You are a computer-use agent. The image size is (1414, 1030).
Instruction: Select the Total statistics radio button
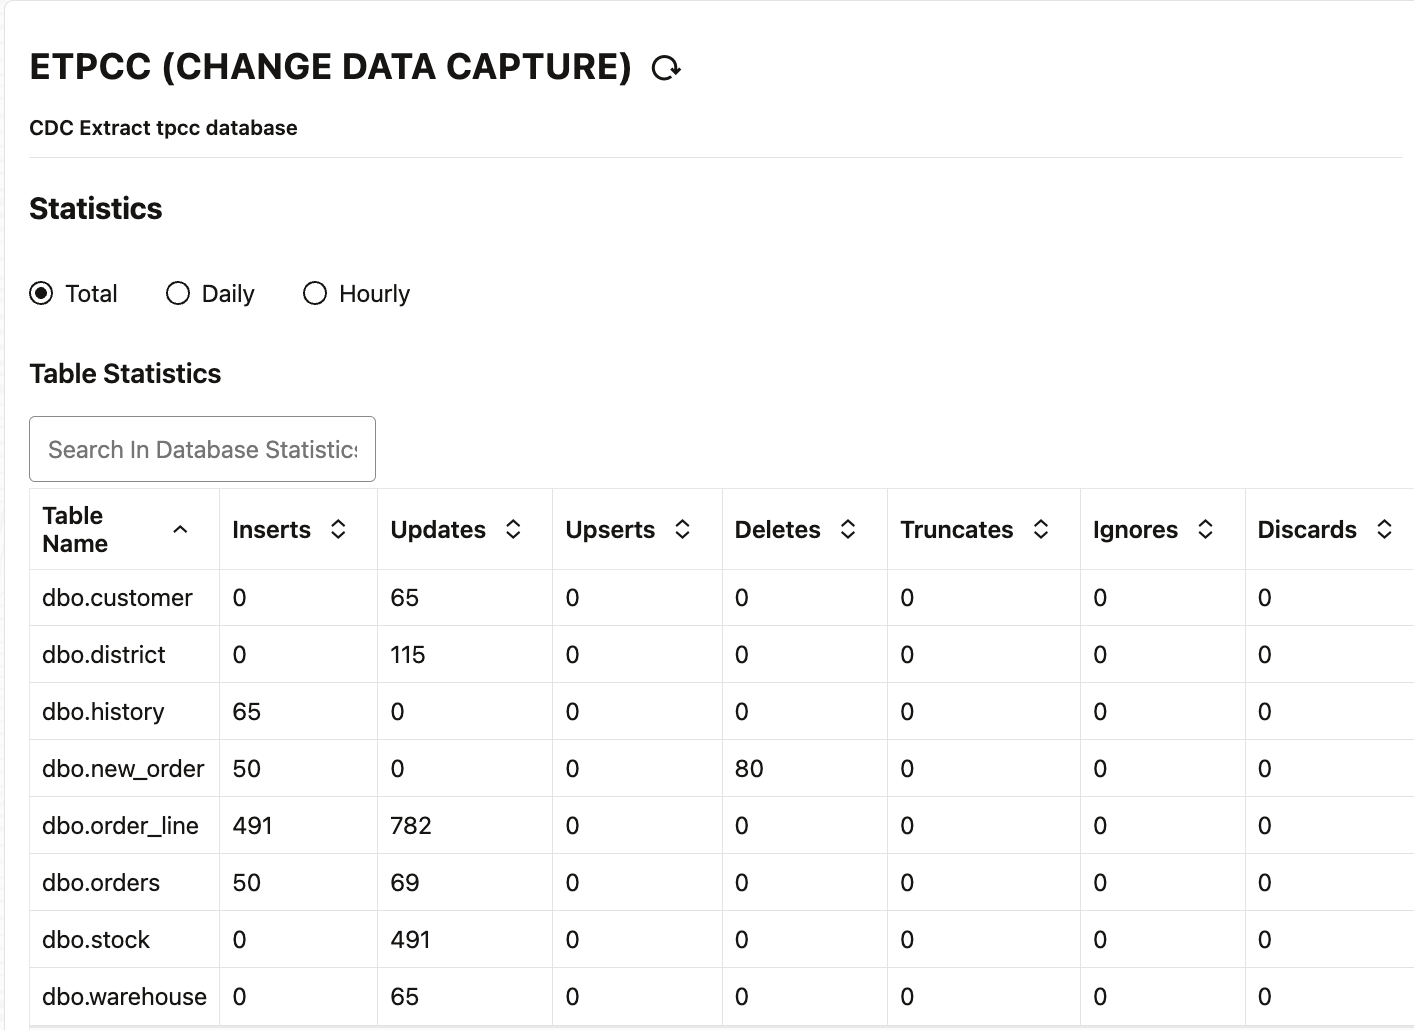click(x=41, y=293)
